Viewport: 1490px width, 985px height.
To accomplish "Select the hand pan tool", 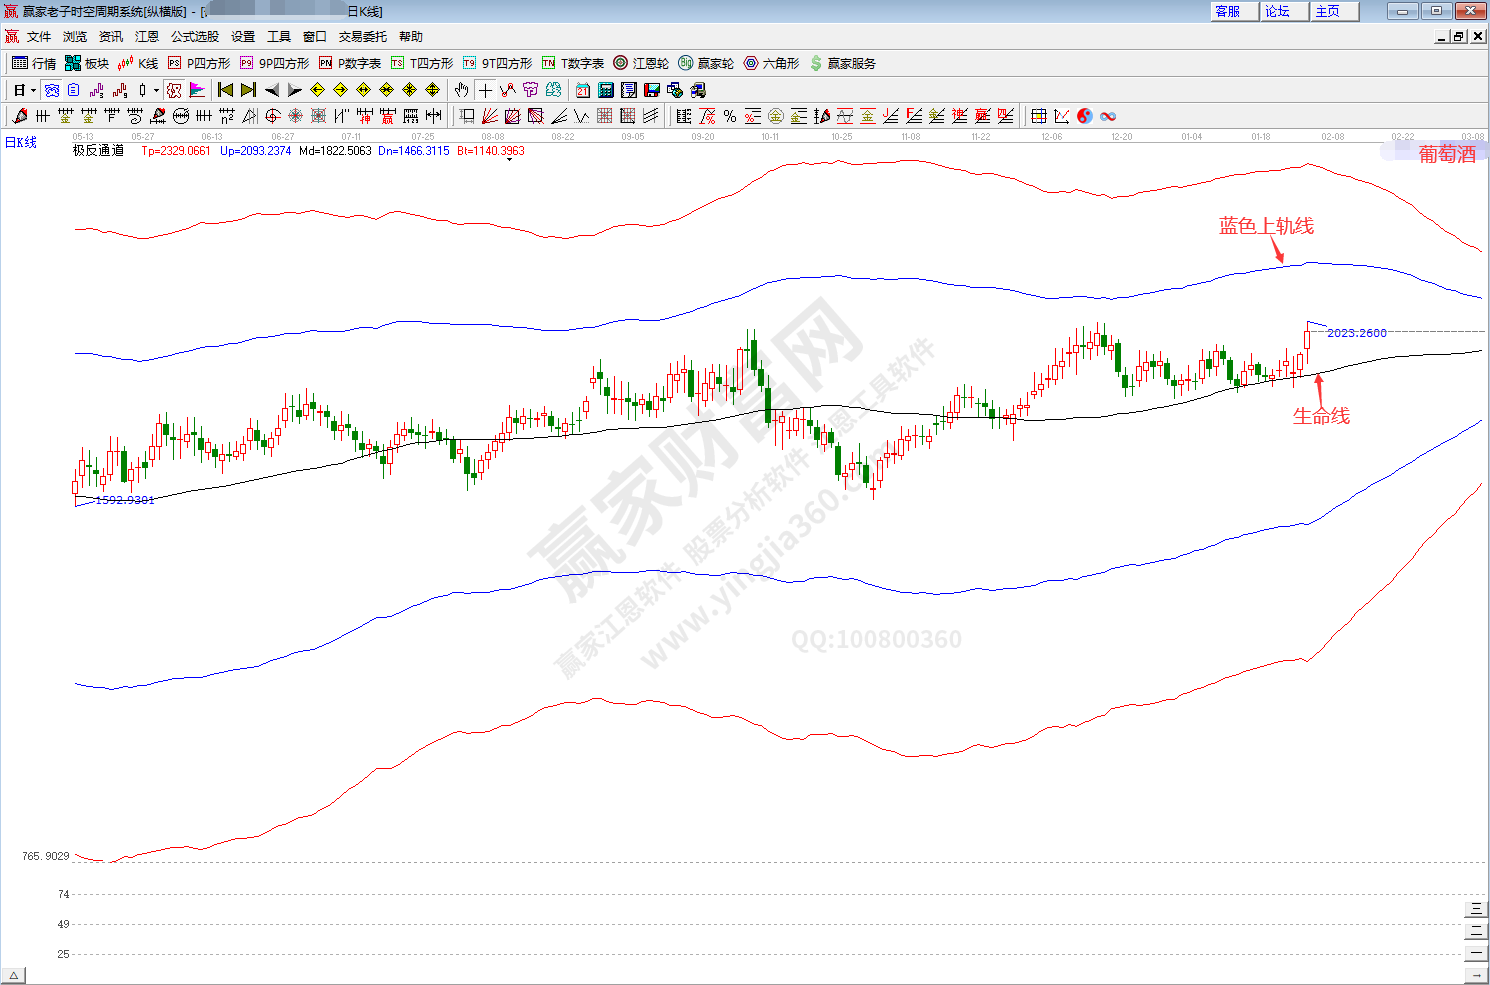I will pos(461,90).
